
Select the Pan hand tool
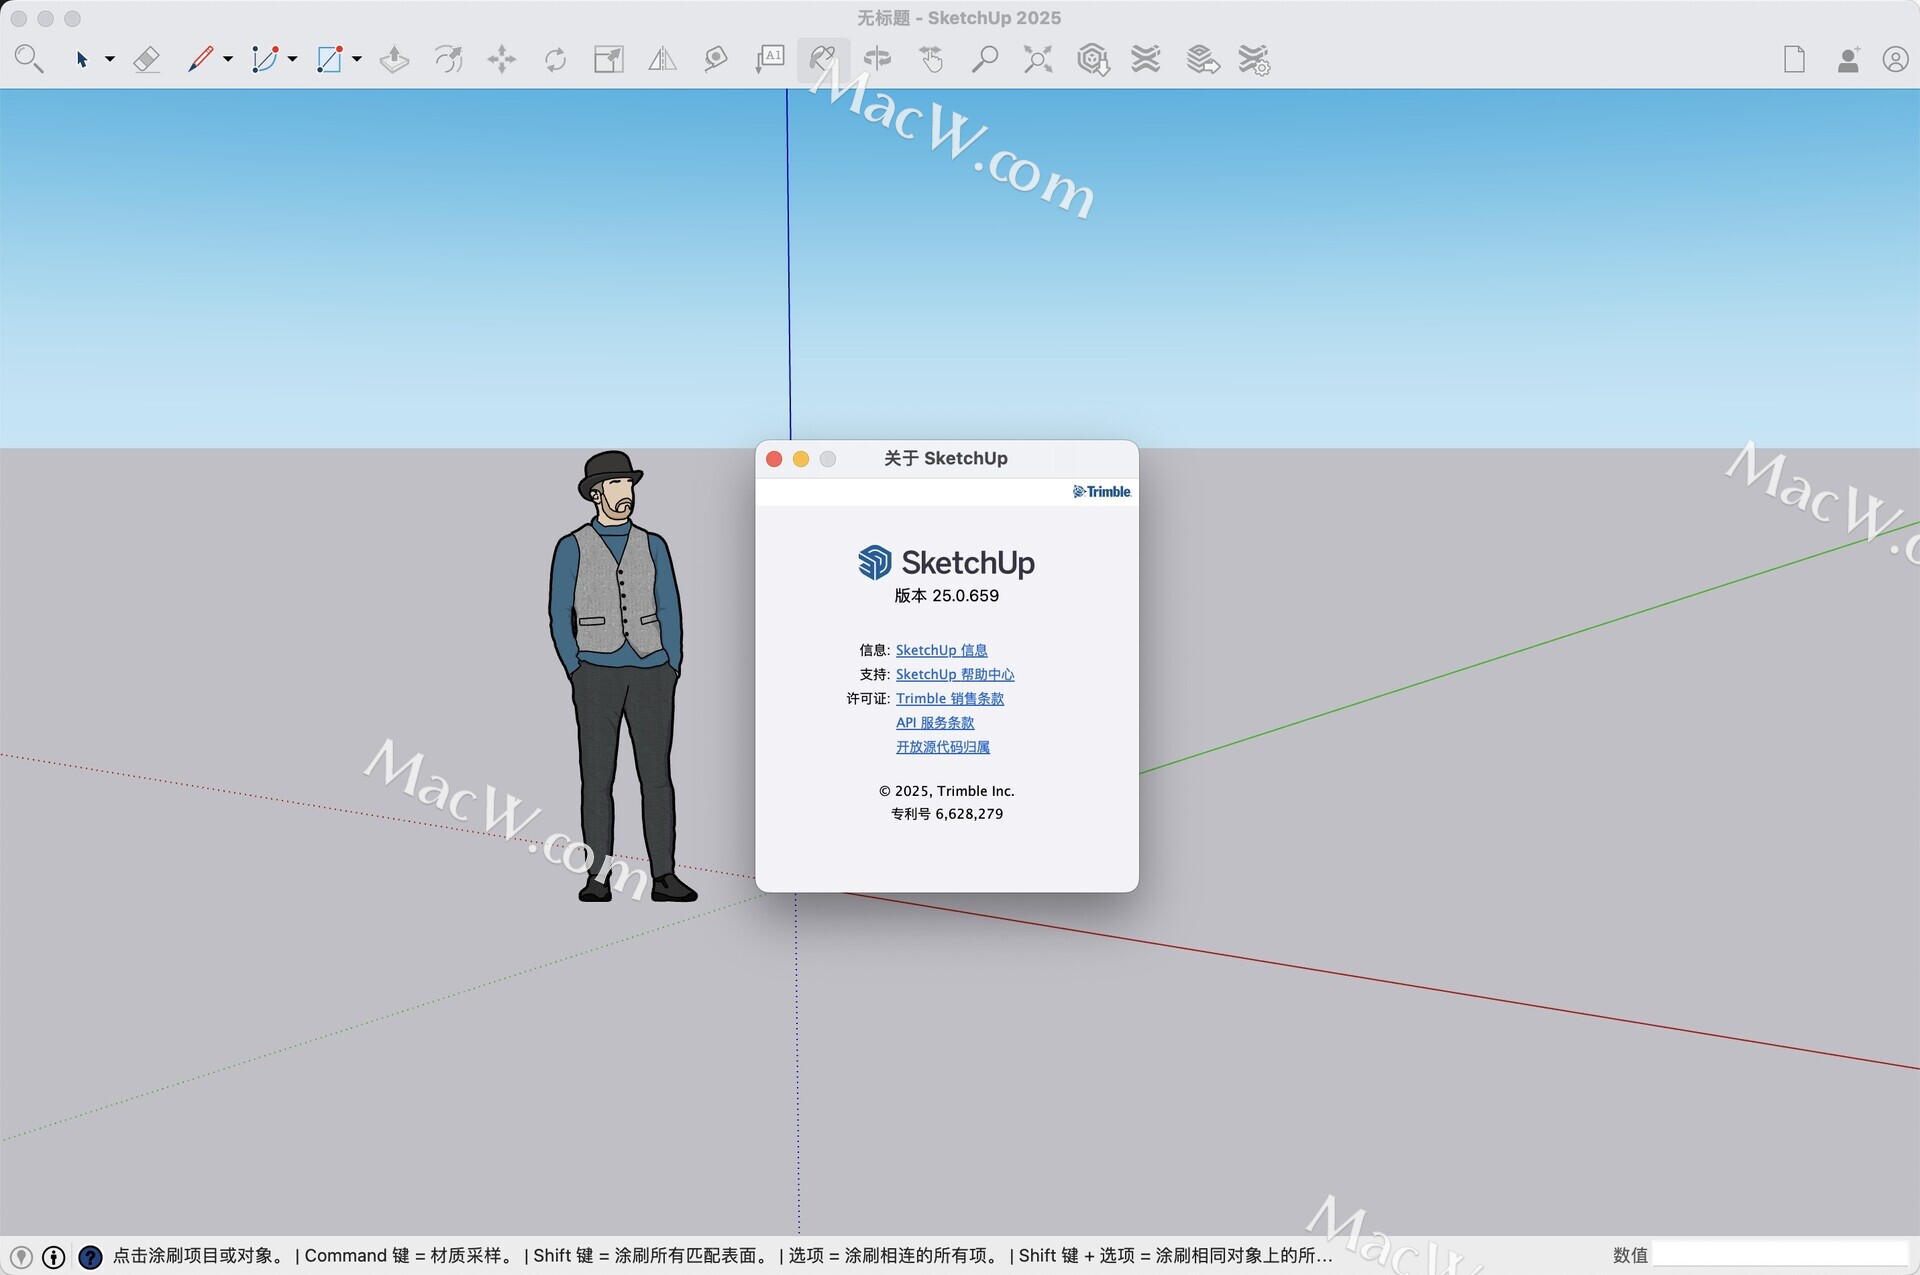coord(931,60)
